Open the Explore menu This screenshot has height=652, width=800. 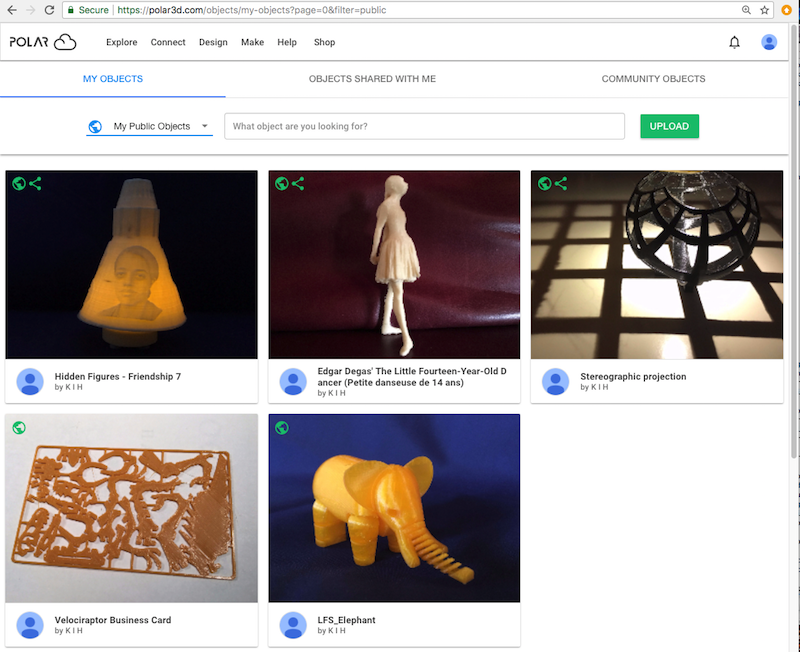coord(121,42)
